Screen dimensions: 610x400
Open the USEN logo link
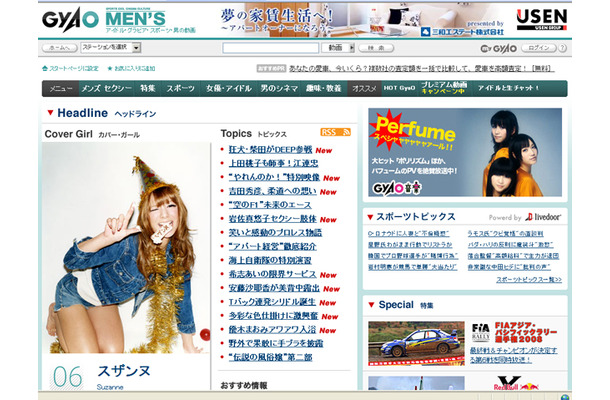click(542, 20)
